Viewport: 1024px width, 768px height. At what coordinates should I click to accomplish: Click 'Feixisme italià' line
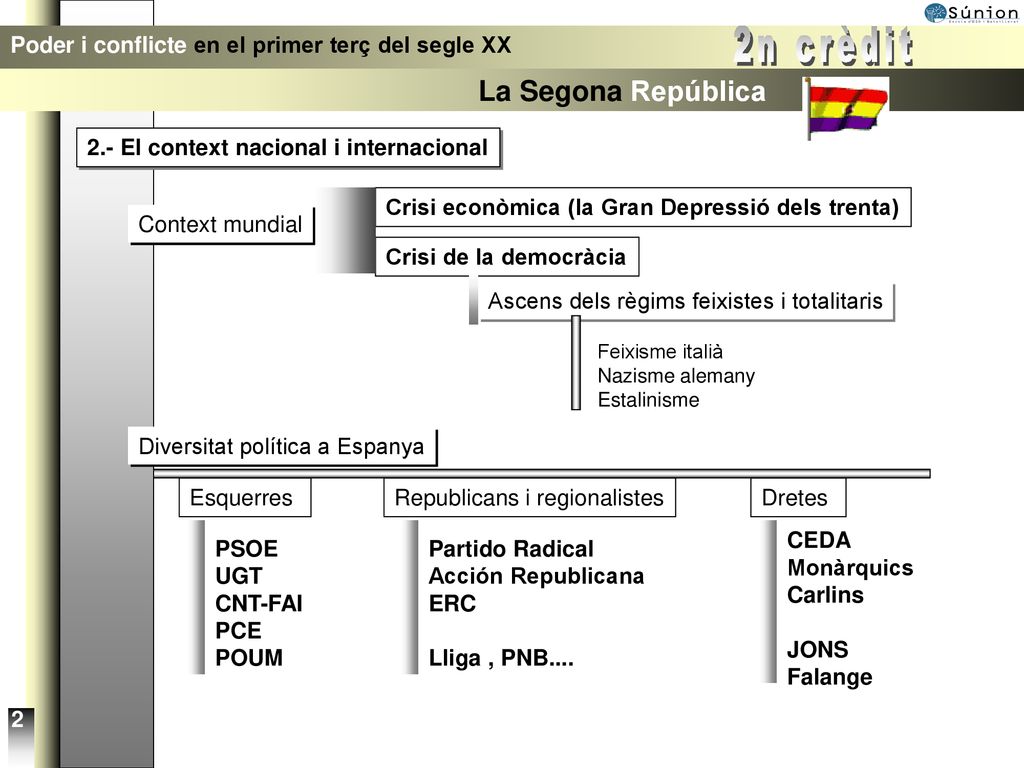click(x=660, y=351)
